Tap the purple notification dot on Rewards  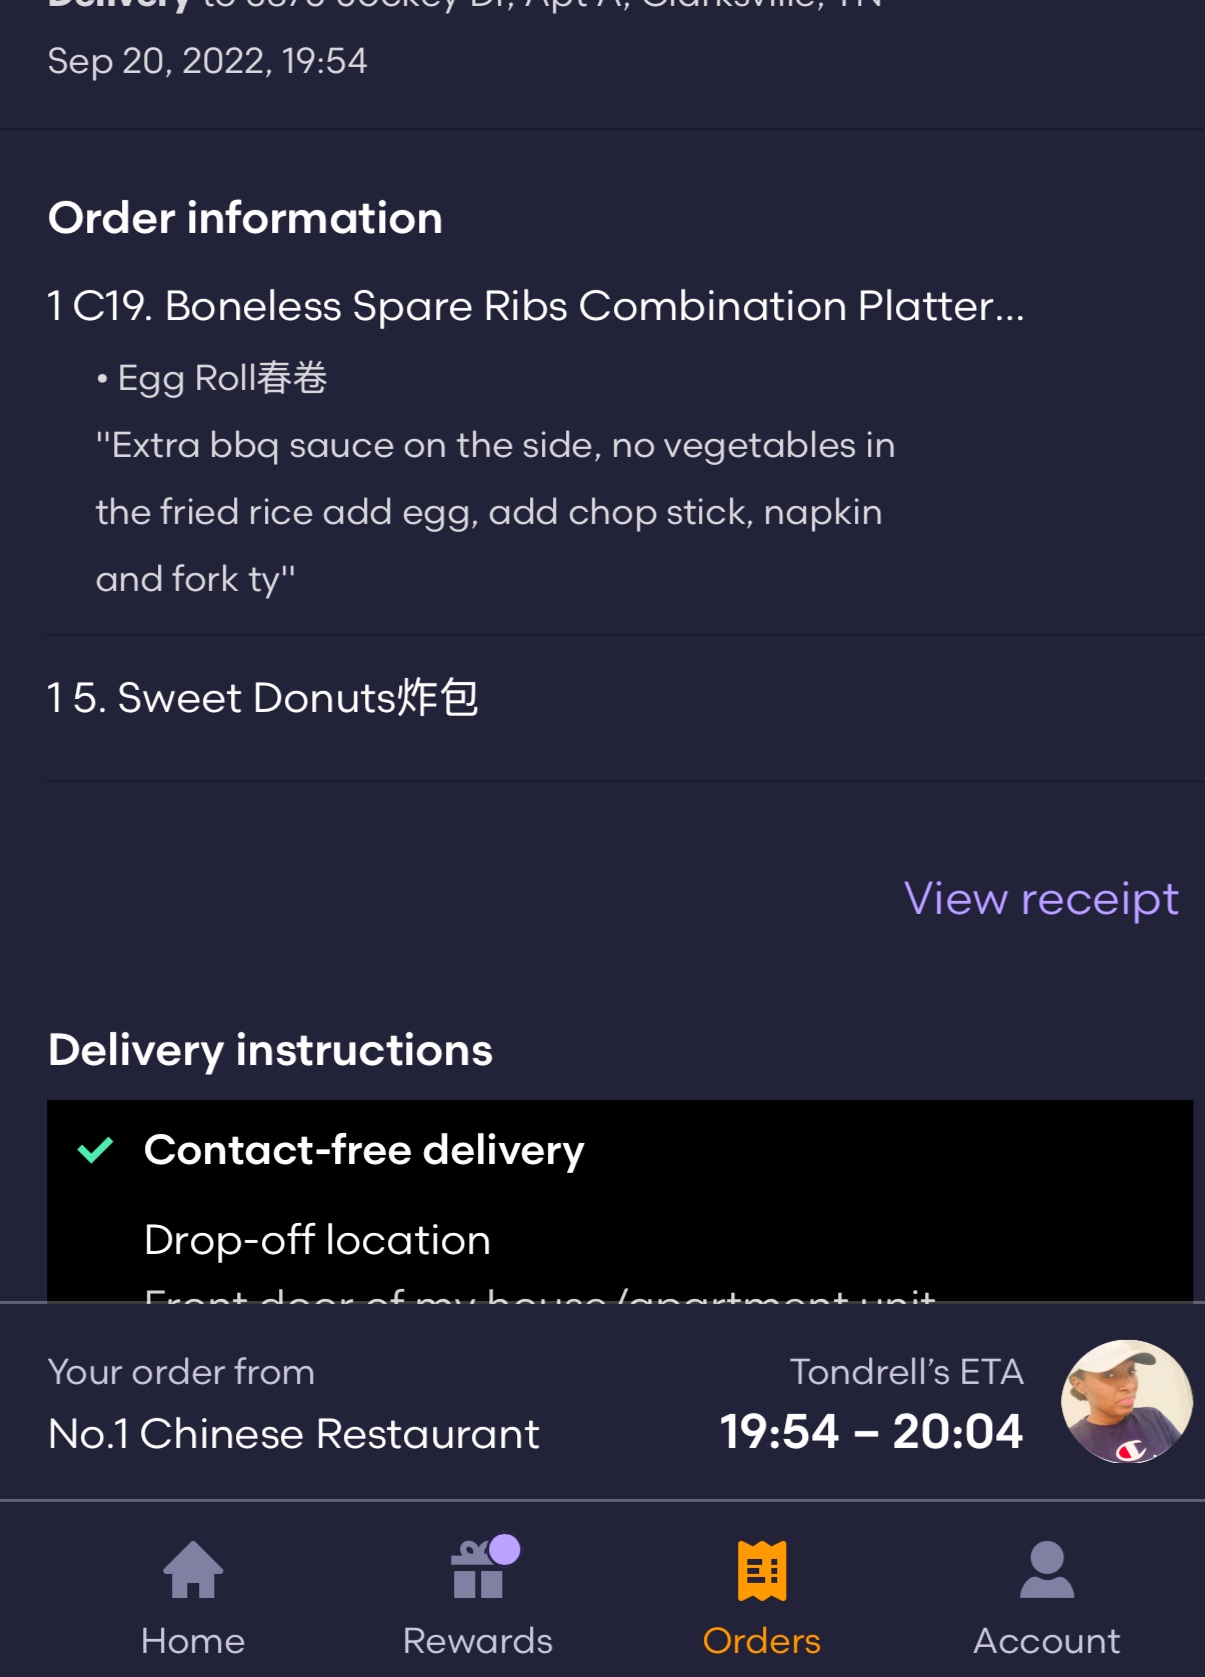coord(505,1549)
